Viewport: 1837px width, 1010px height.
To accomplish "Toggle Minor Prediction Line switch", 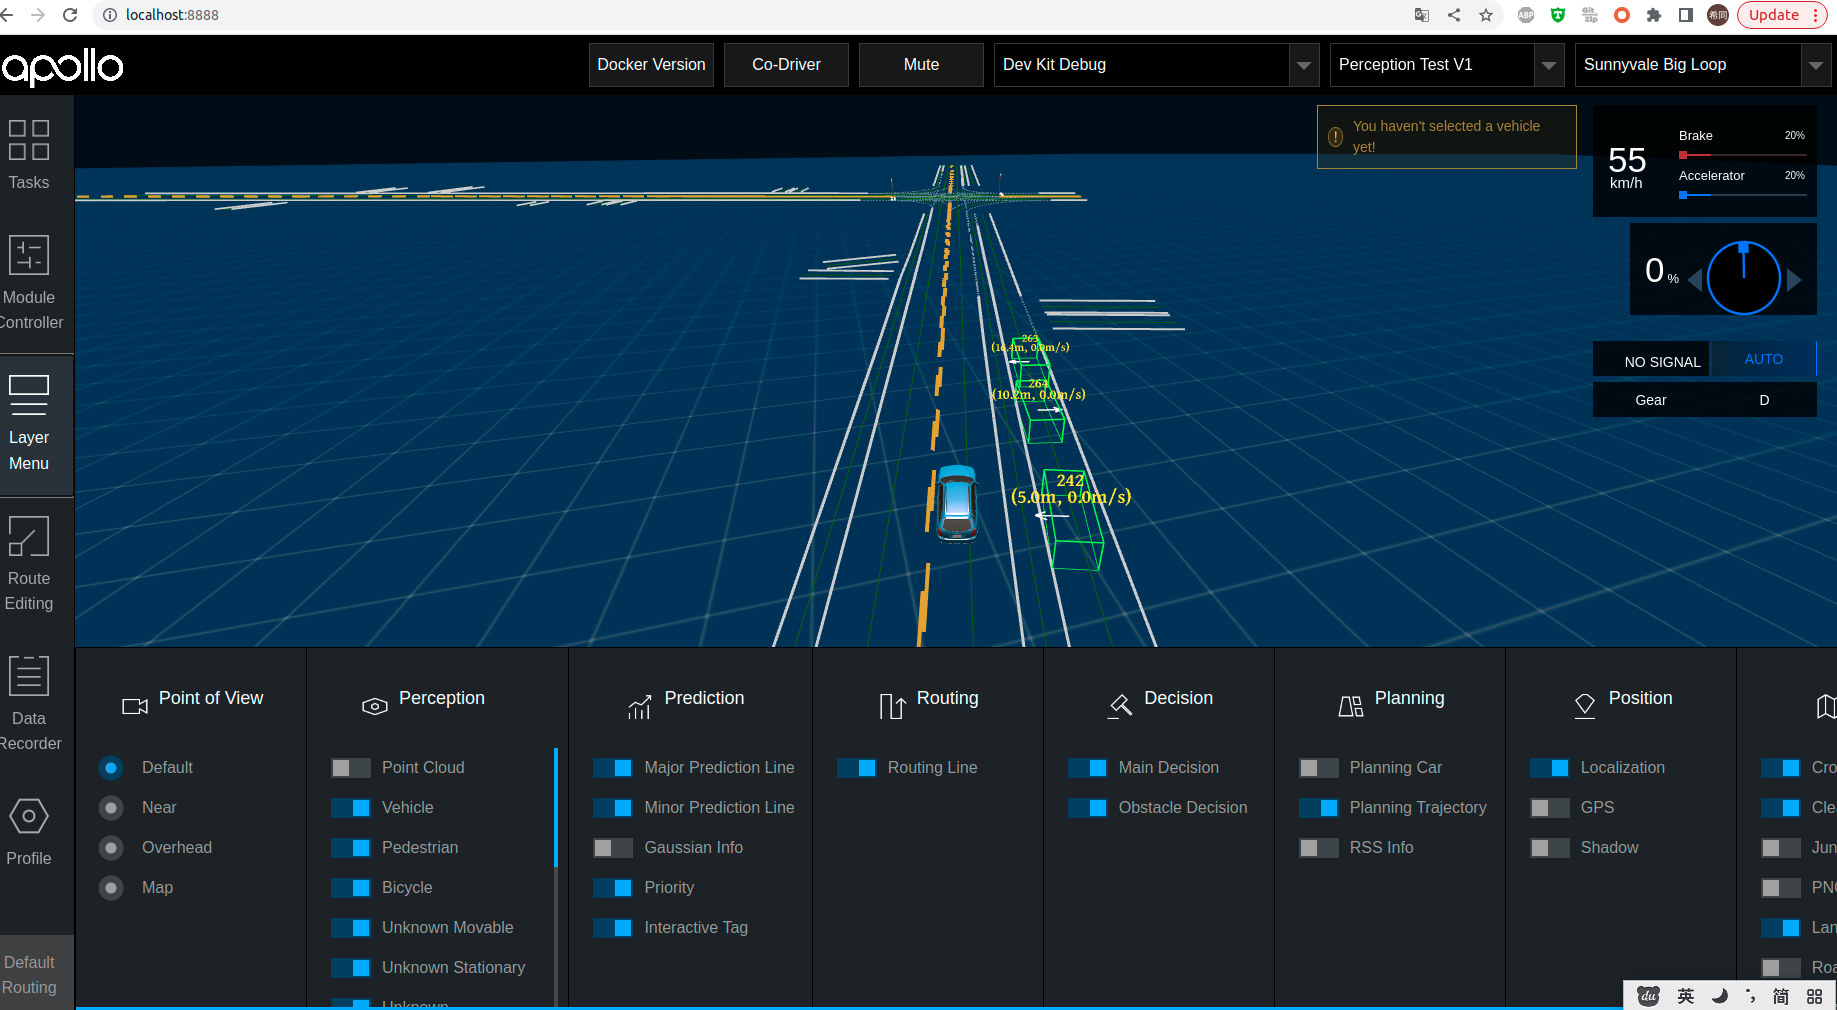I will click(x=613, y=808).
